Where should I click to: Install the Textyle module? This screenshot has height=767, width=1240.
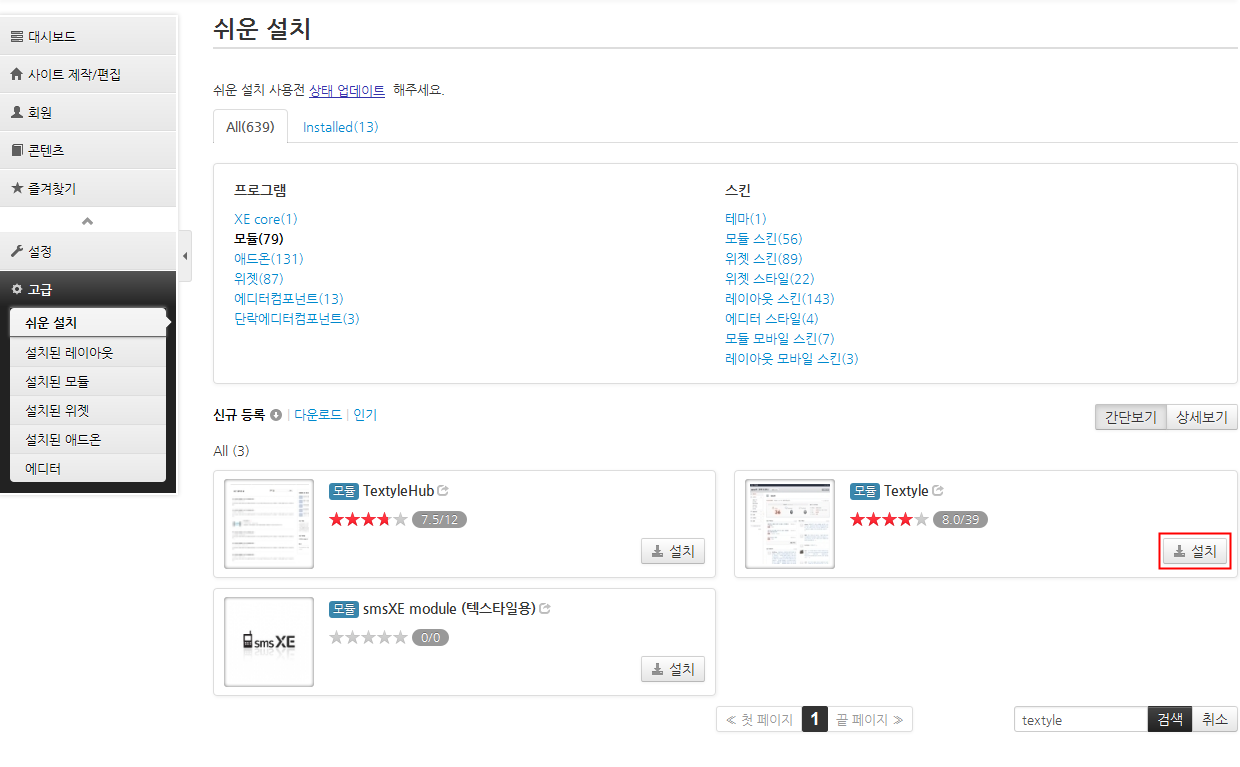1195,551
